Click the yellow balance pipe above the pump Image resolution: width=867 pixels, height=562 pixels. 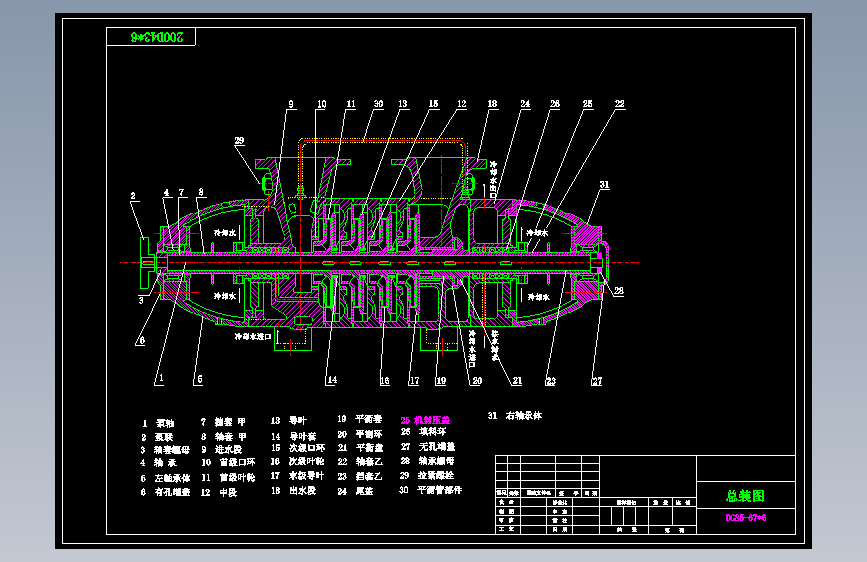(x=382, y=140)
